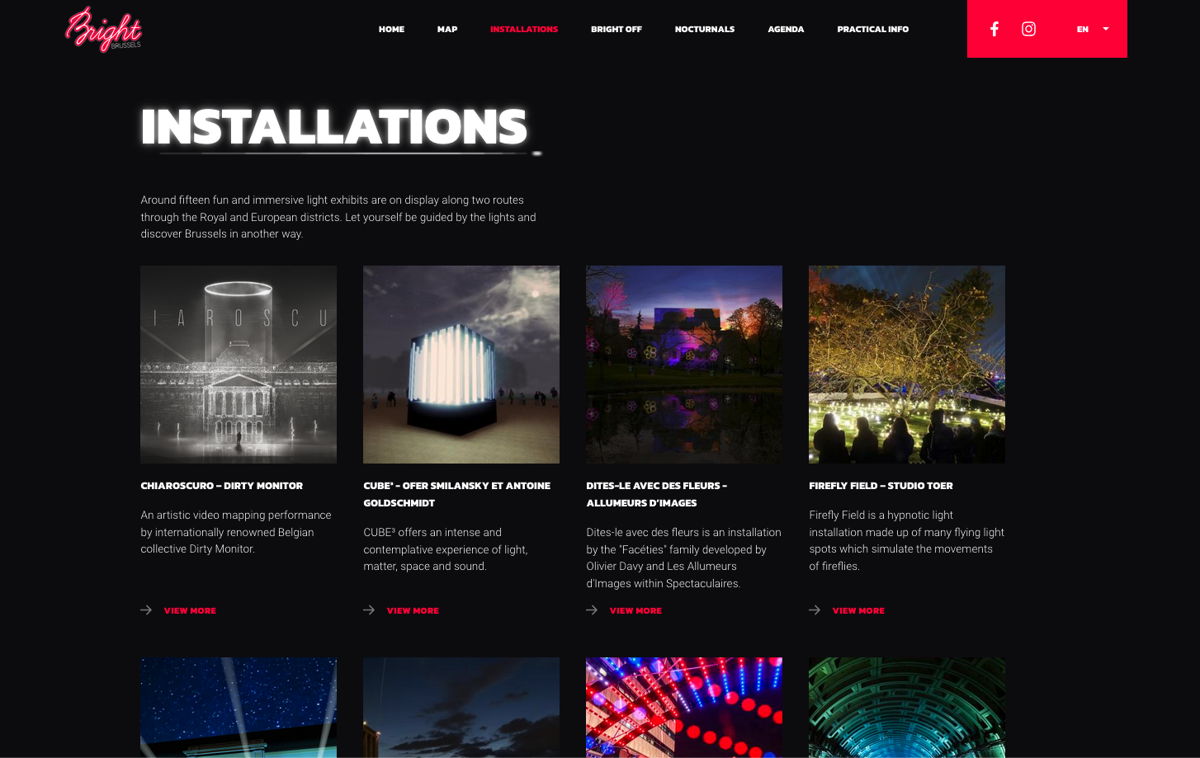Click arrow icon beside CUBE³ View More
Screen dimensions: 1200x758
pos(369,610)
